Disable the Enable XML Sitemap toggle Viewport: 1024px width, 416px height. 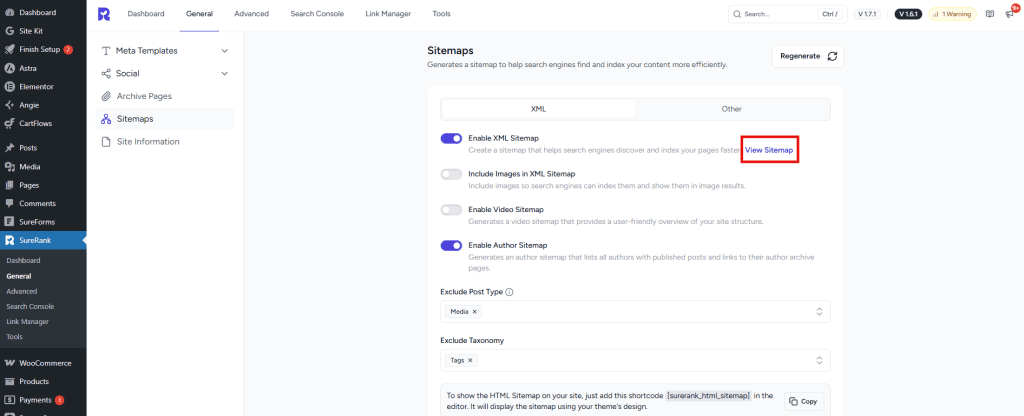[451, 138]
